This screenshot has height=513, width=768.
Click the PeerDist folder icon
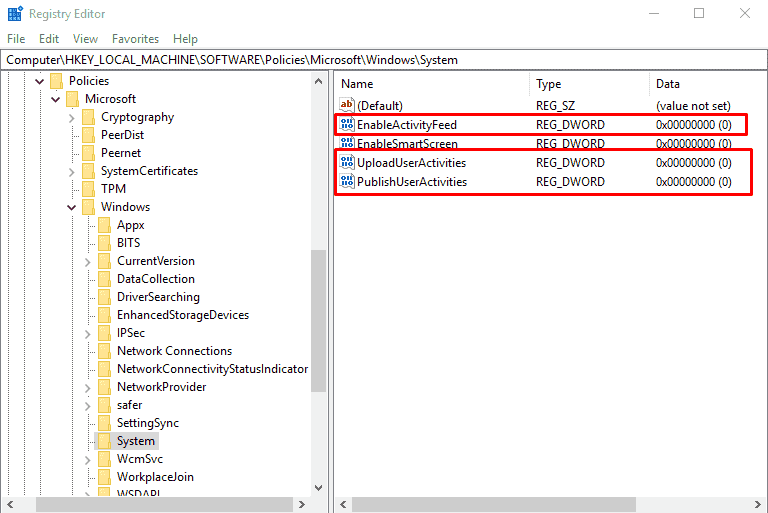pyautogui.click(x=89, y=135)
